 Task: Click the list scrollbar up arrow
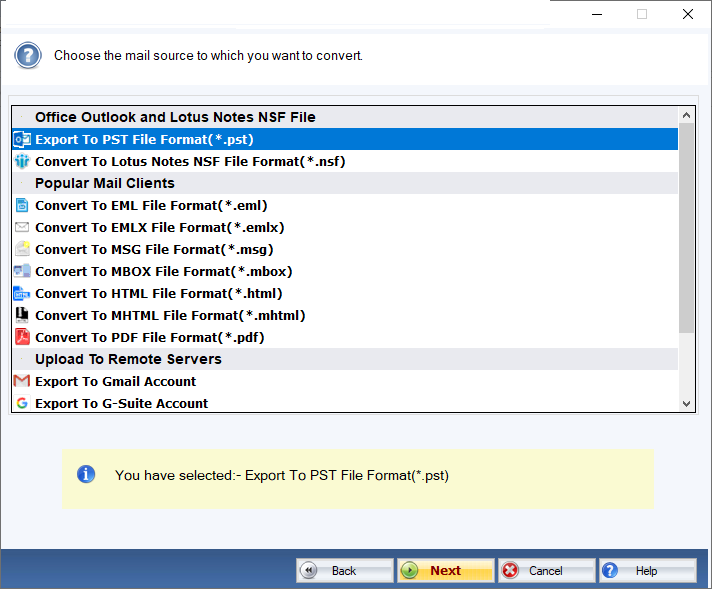(686, 115)
